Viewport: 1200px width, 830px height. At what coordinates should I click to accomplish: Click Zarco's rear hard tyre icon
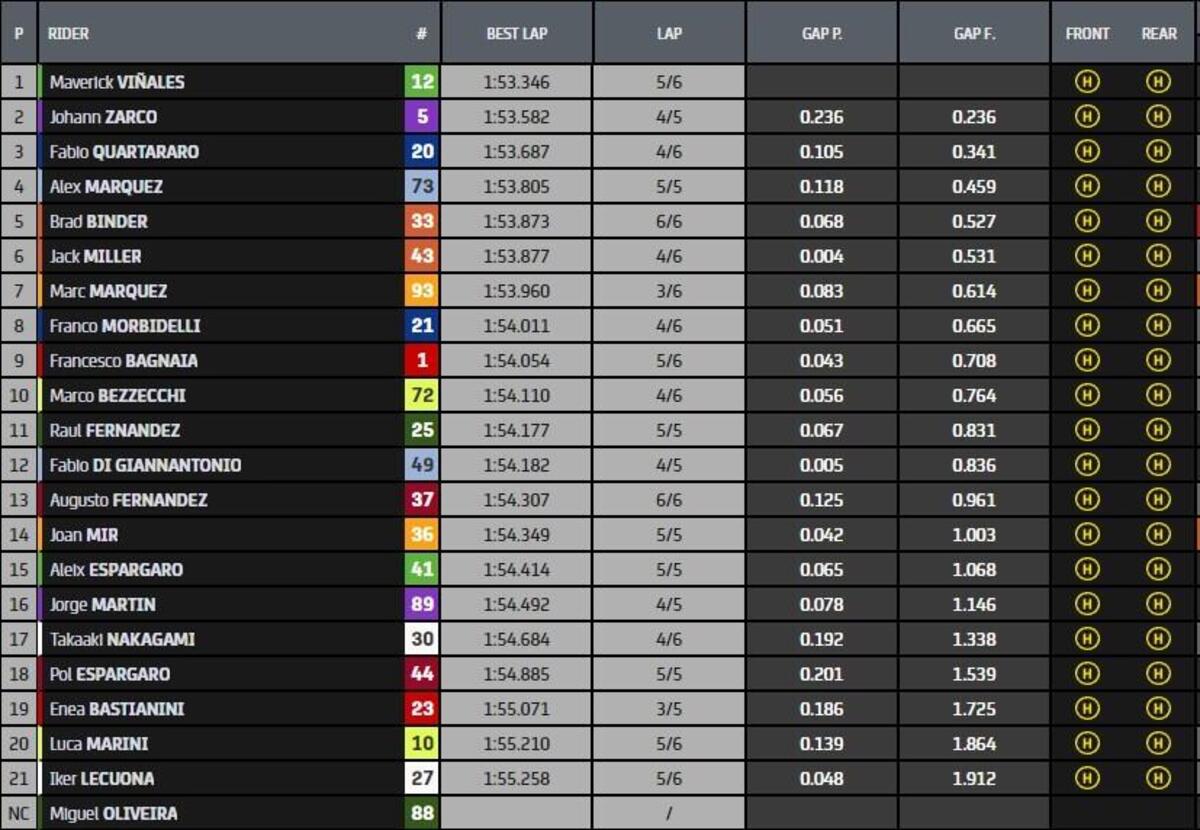tap(1158, 117)
